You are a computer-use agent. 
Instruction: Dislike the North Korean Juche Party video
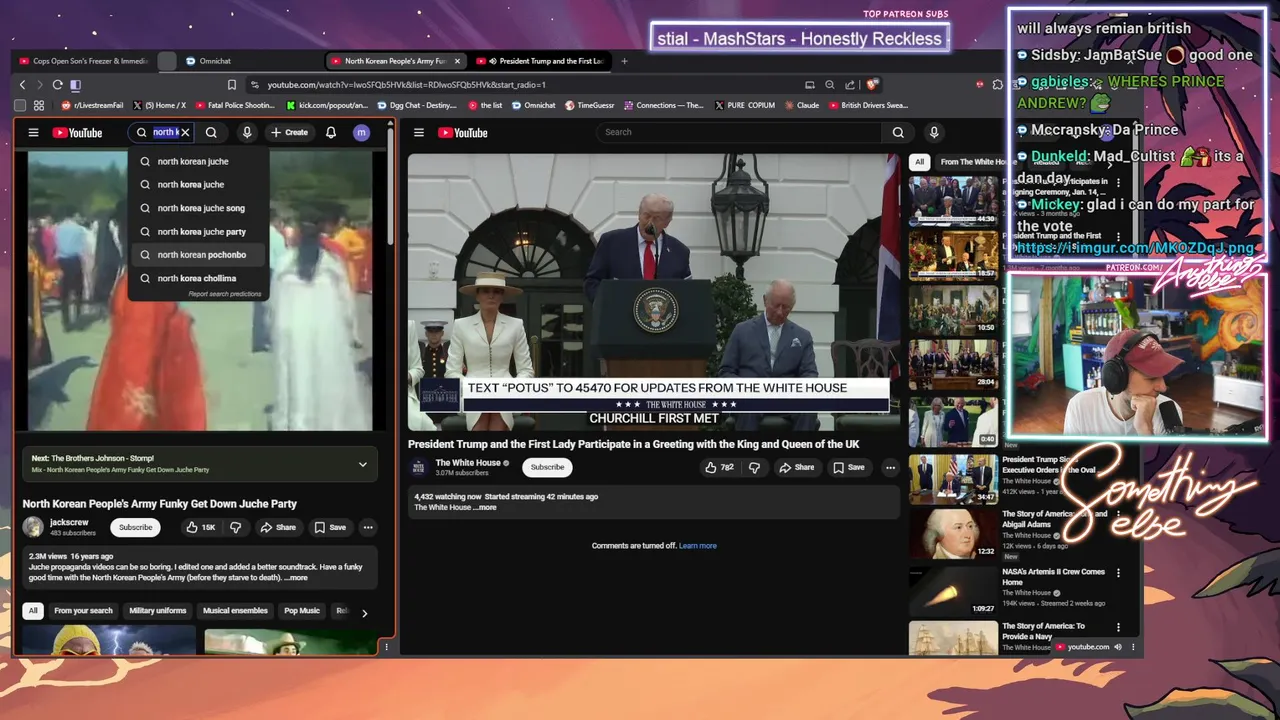[x=236, y=527]
